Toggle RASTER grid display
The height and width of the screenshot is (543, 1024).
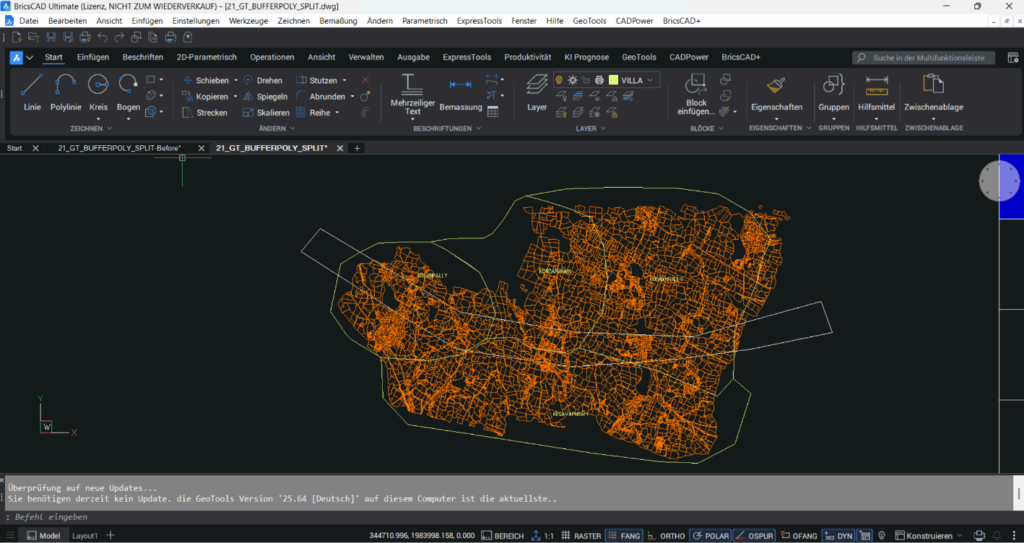coord(580,536)
